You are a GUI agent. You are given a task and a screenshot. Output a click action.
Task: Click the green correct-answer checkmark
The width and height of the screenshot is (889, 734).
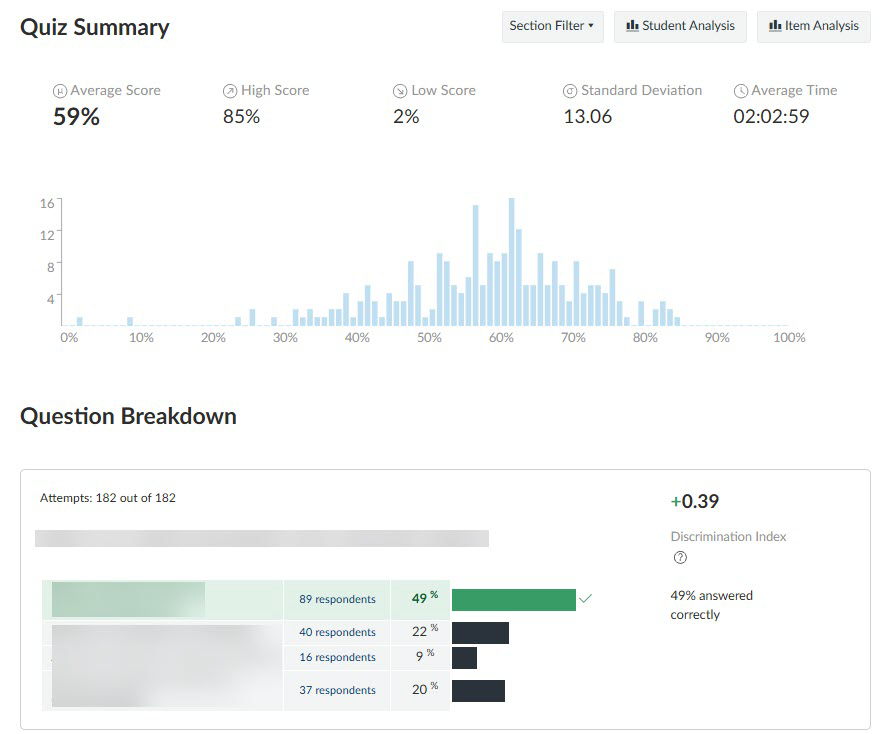586,598
